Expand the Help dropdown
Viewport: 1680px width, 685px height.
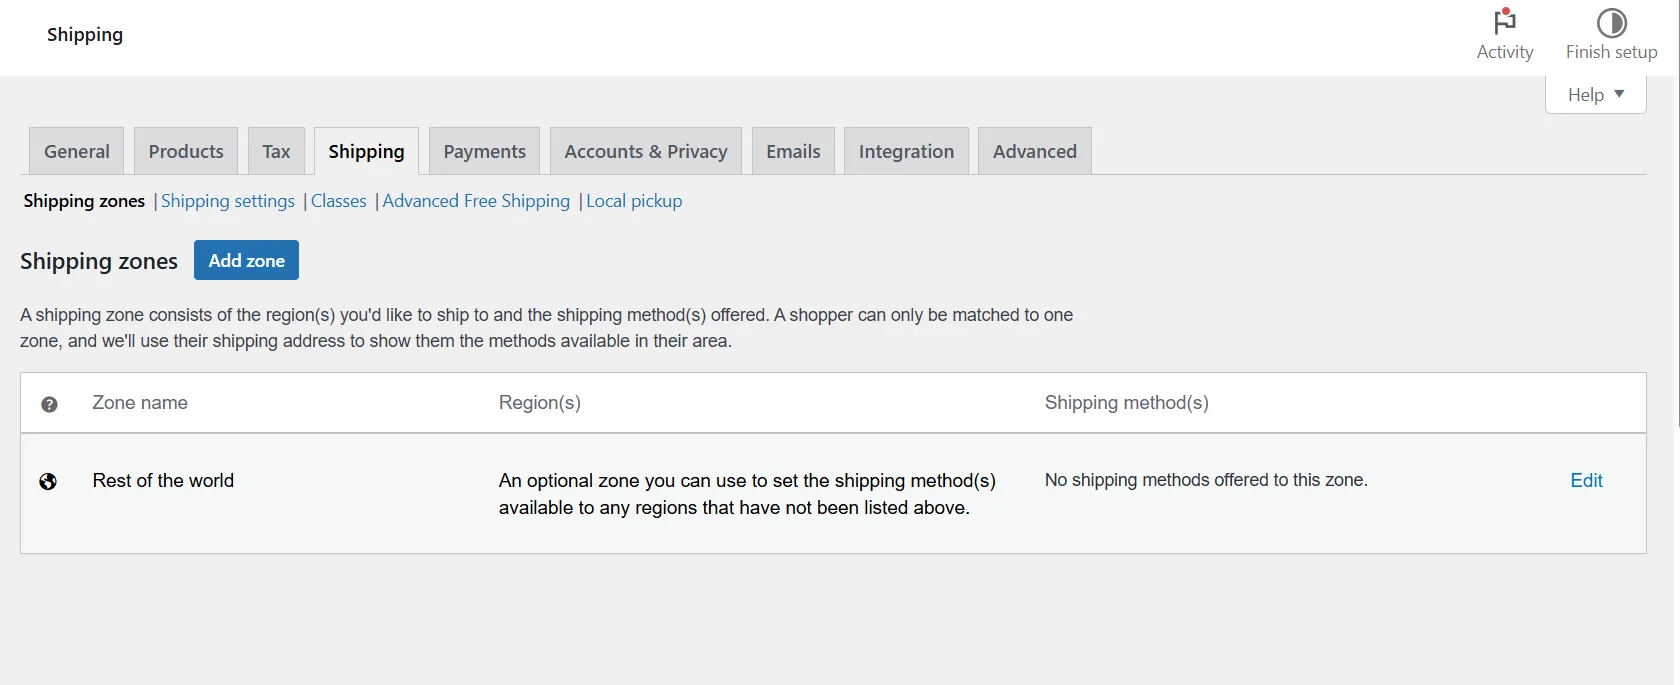click(x=1595, y=95)
